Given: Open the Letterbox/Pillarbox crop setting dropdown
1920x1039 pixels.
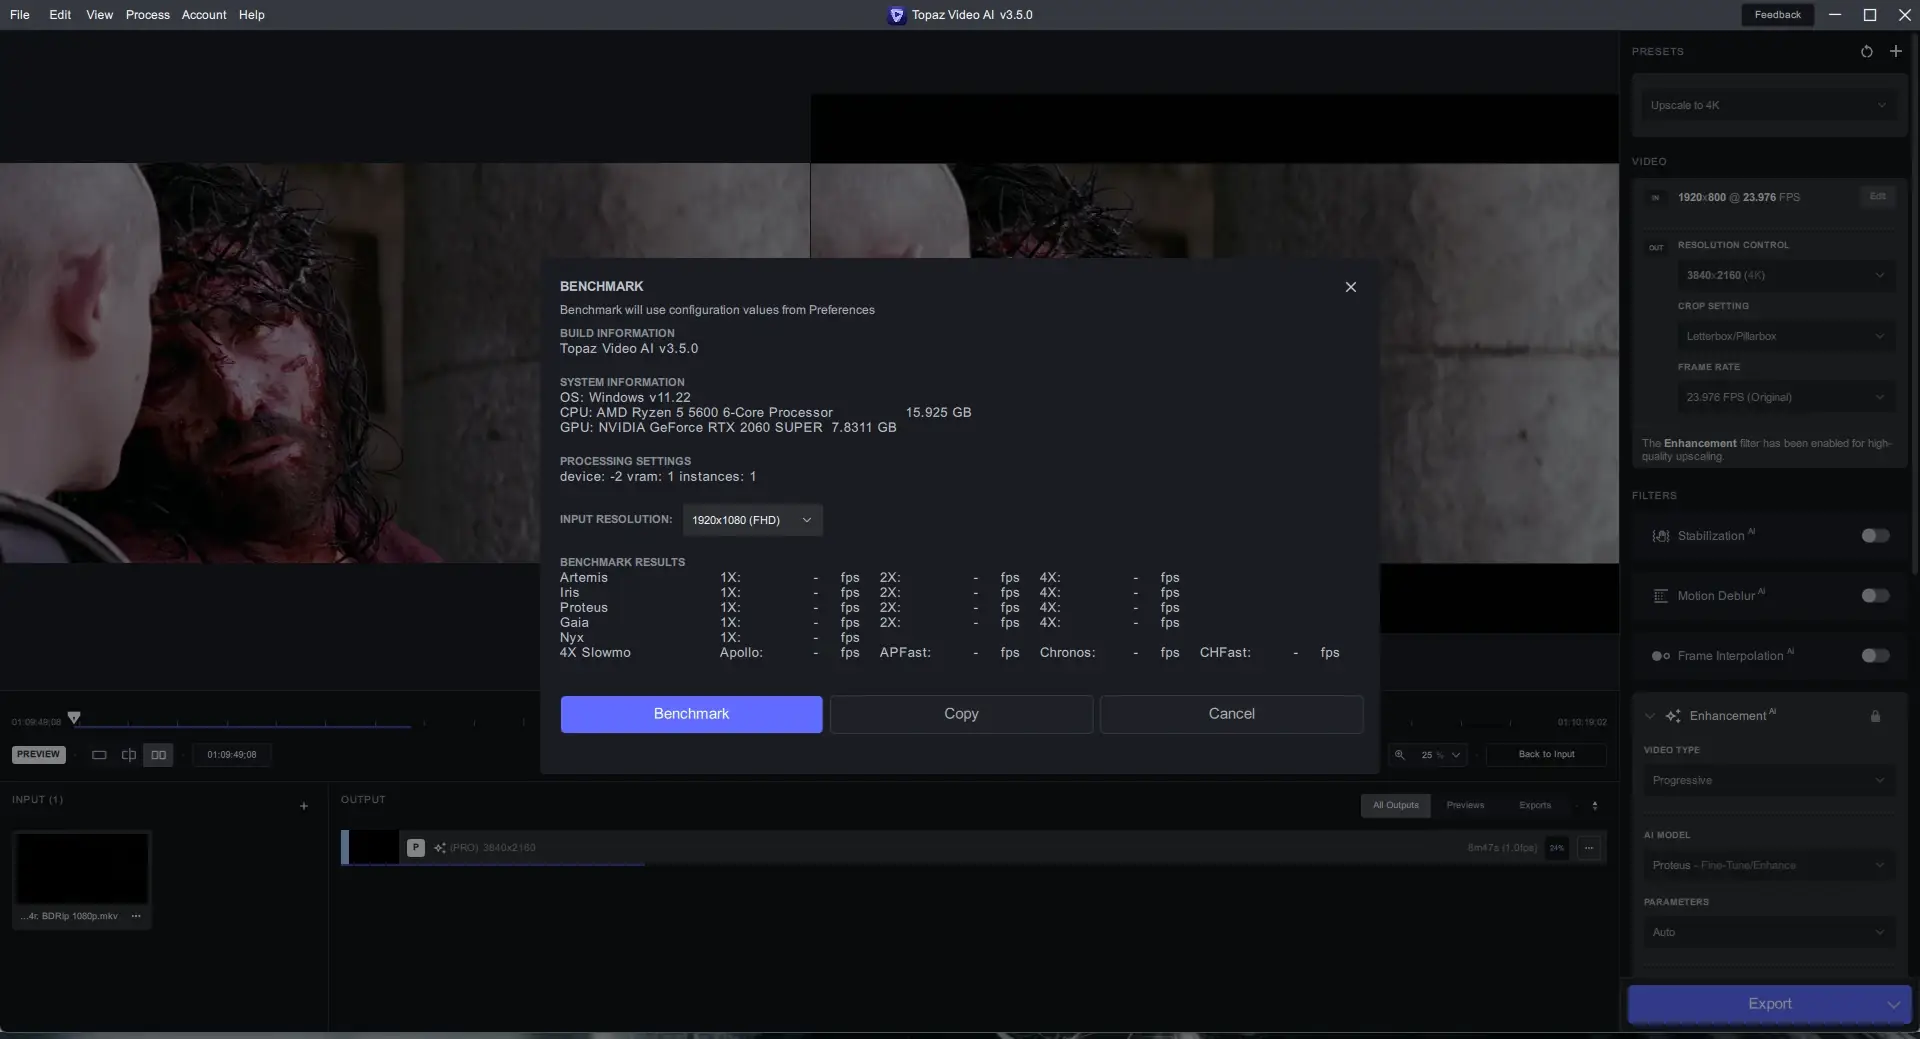Looking at the screenshot, I should click(x=1785, y=336).
